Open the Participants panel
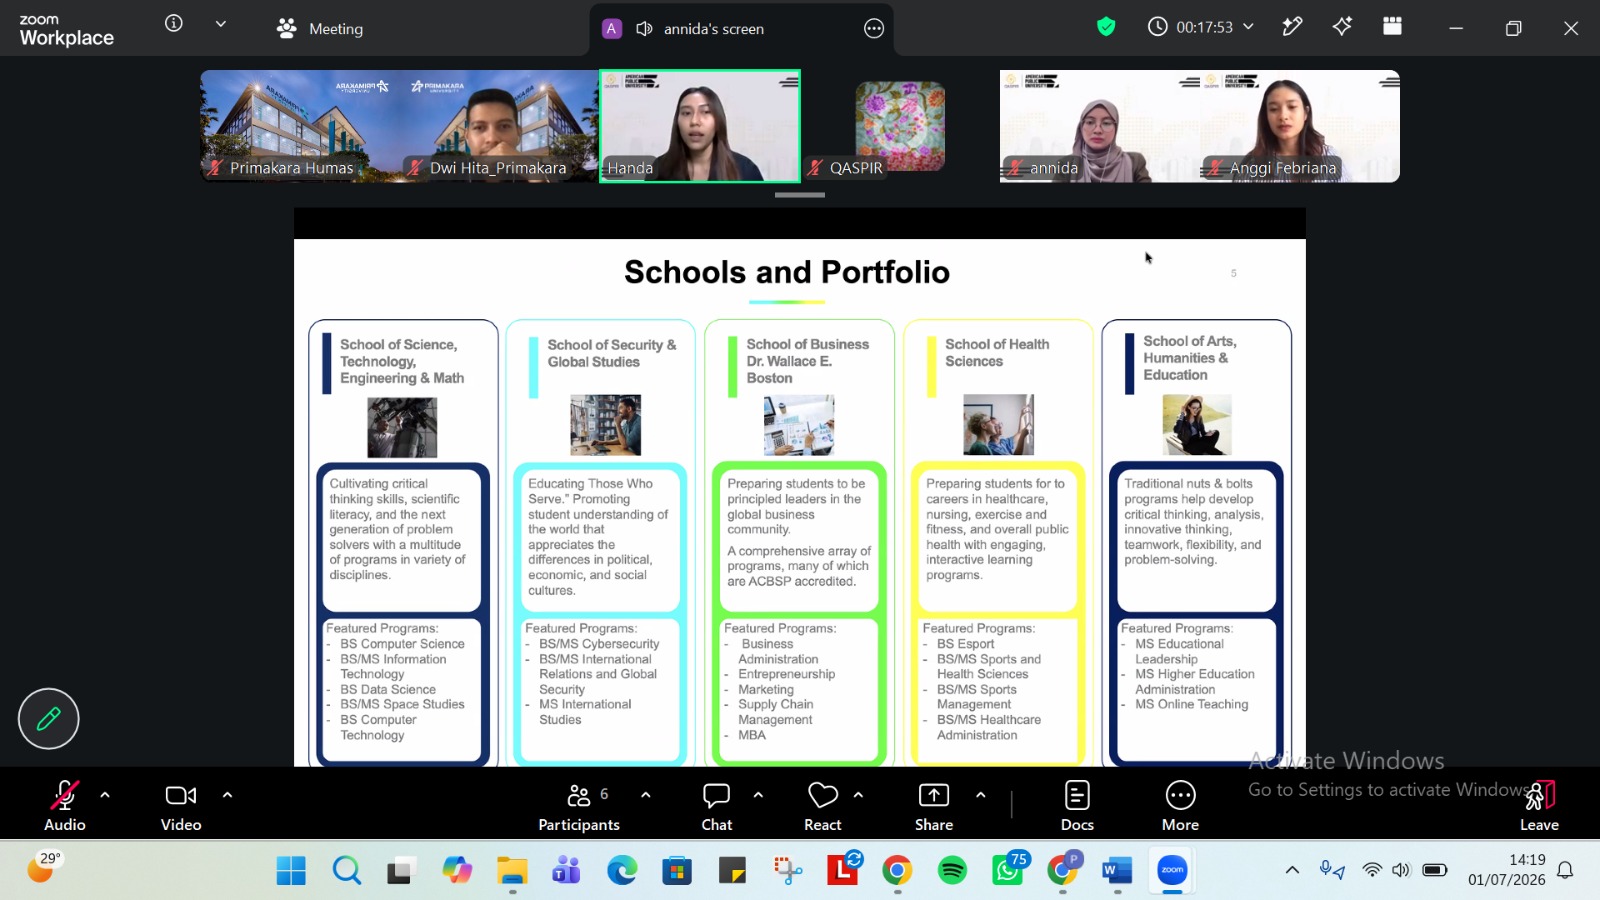1600x900 pixels. click(x=579, y=806)
